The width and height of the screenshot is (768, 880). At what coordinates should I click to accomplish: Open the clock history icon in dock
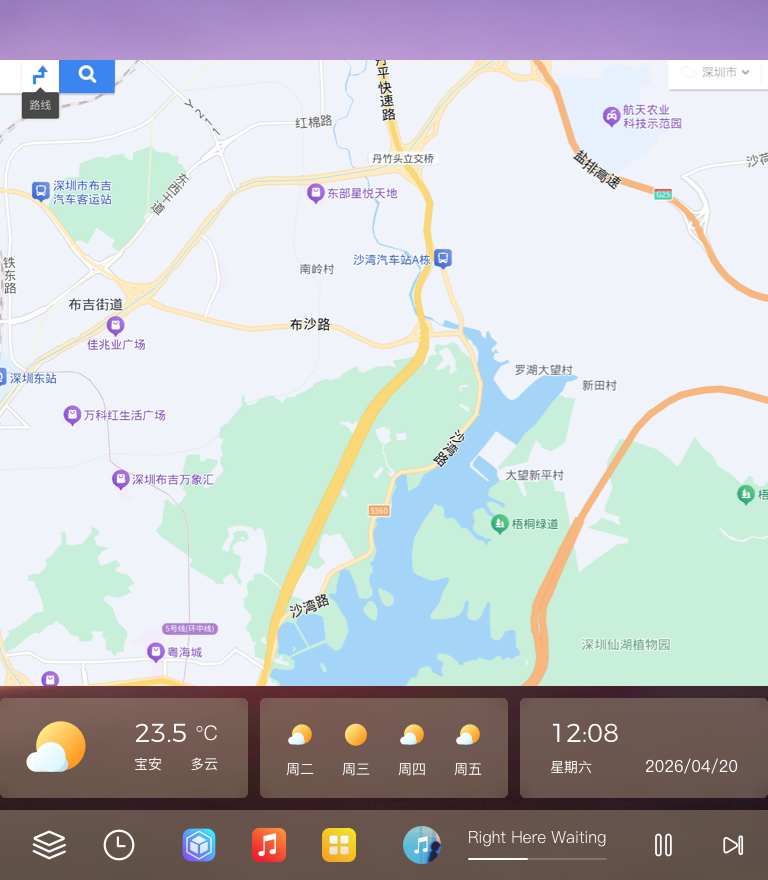(x=119, y=845)
